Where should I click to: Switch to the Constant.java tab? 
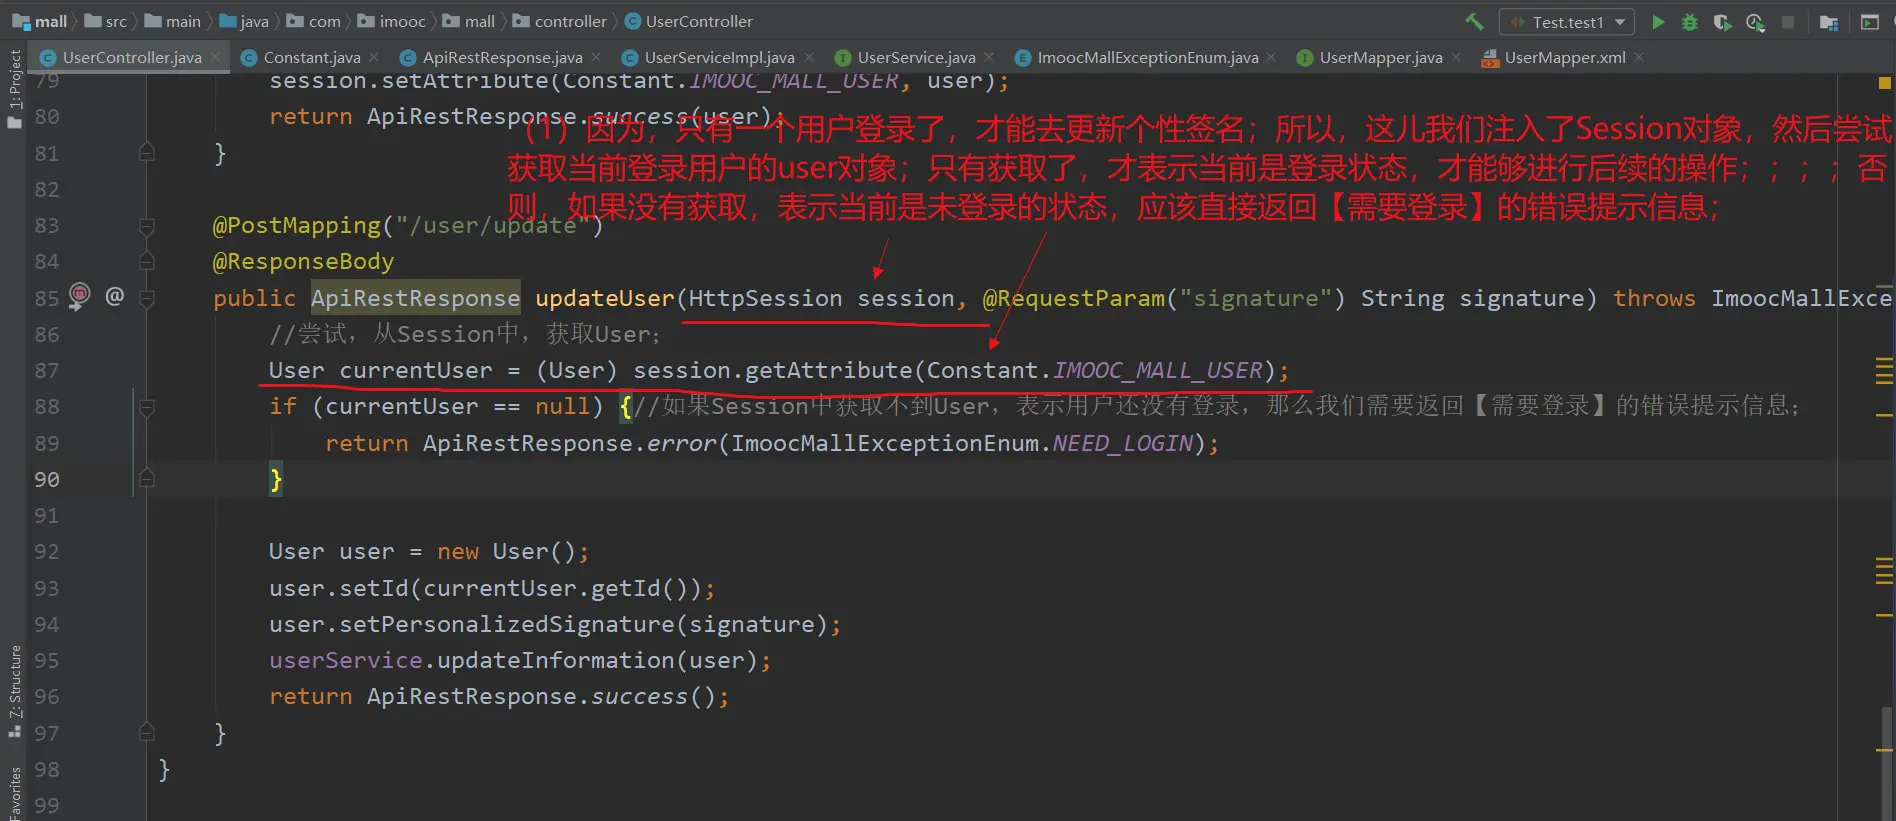click(311, 58)
